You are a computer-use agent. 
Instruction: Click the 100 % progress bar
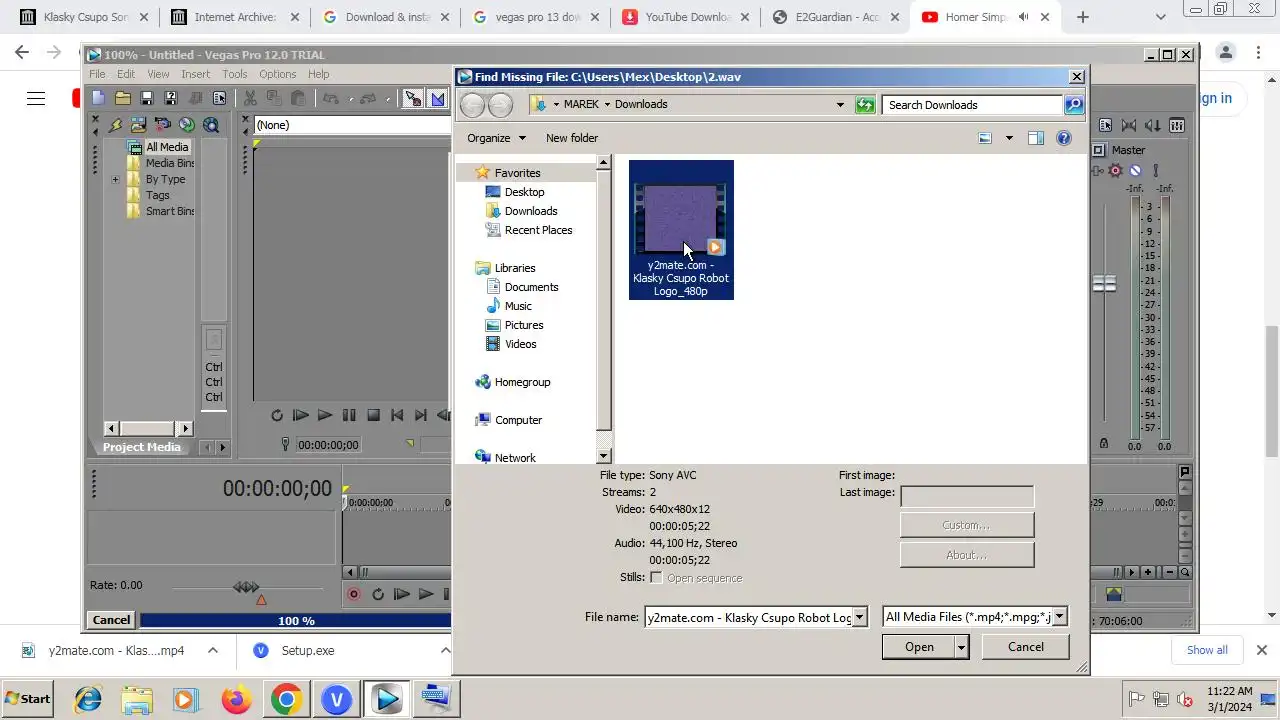[296, 620]
